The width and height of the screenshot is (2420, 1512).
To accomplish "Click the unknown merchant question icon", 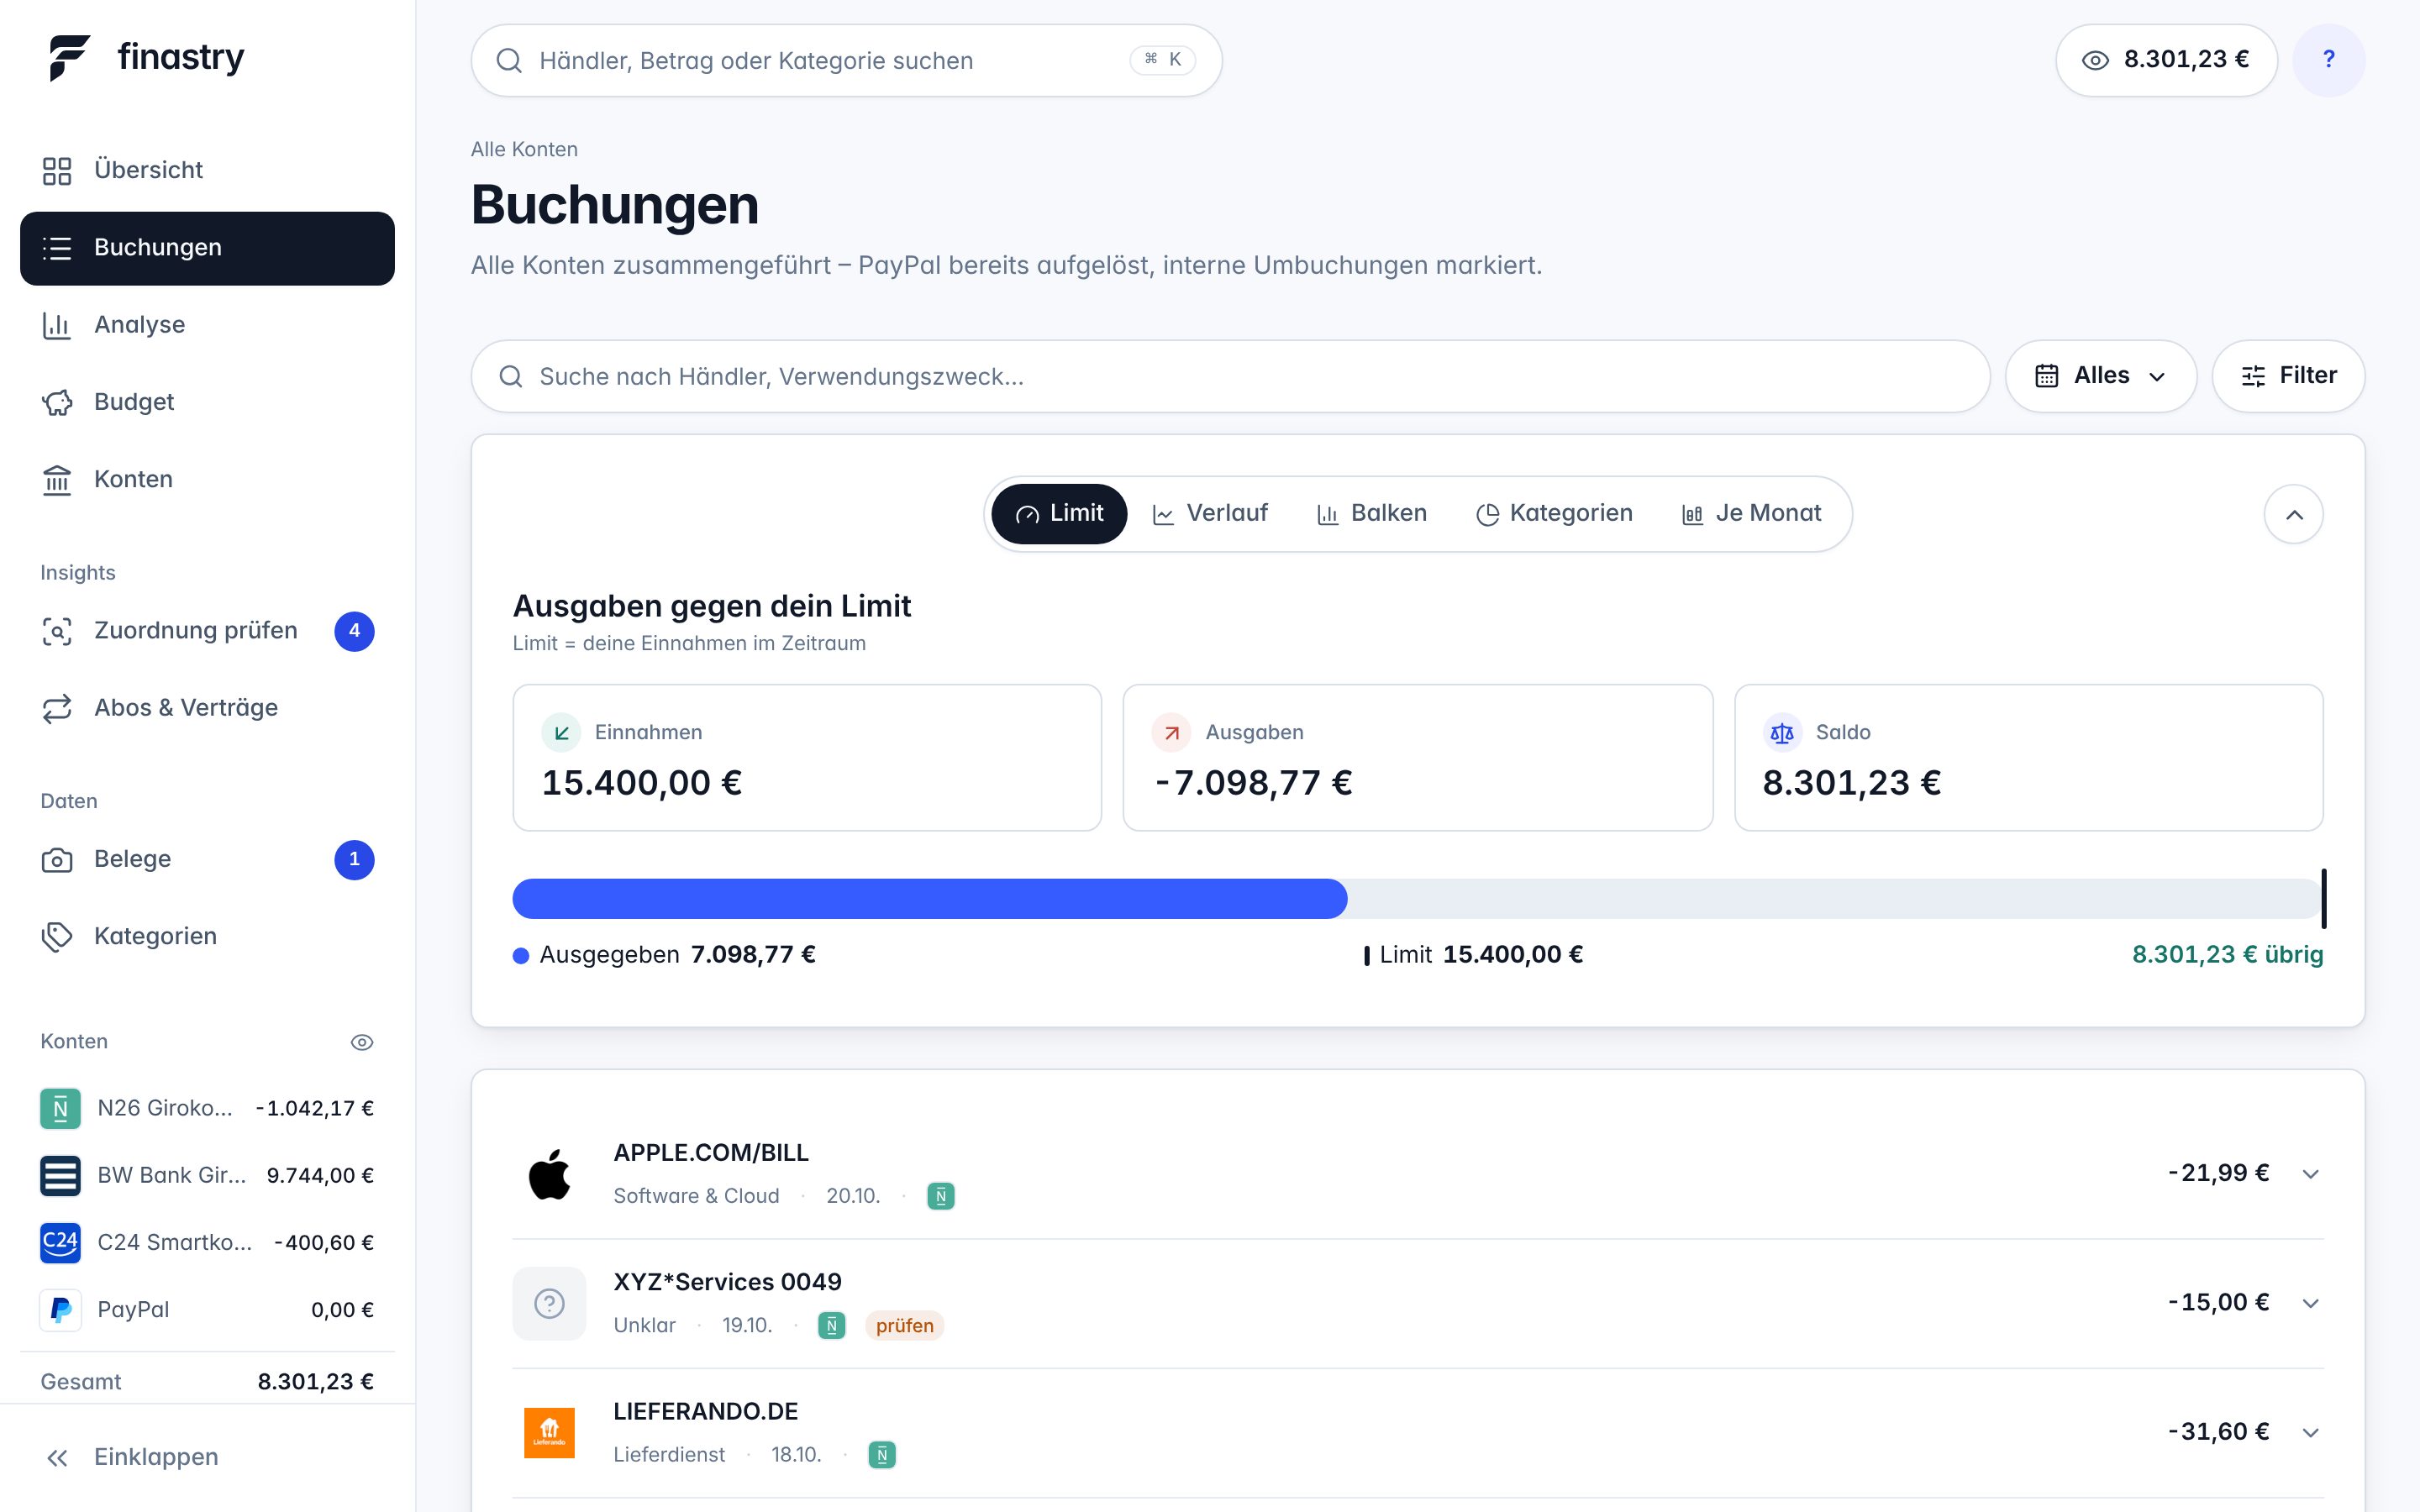I will click(549, 1303).
